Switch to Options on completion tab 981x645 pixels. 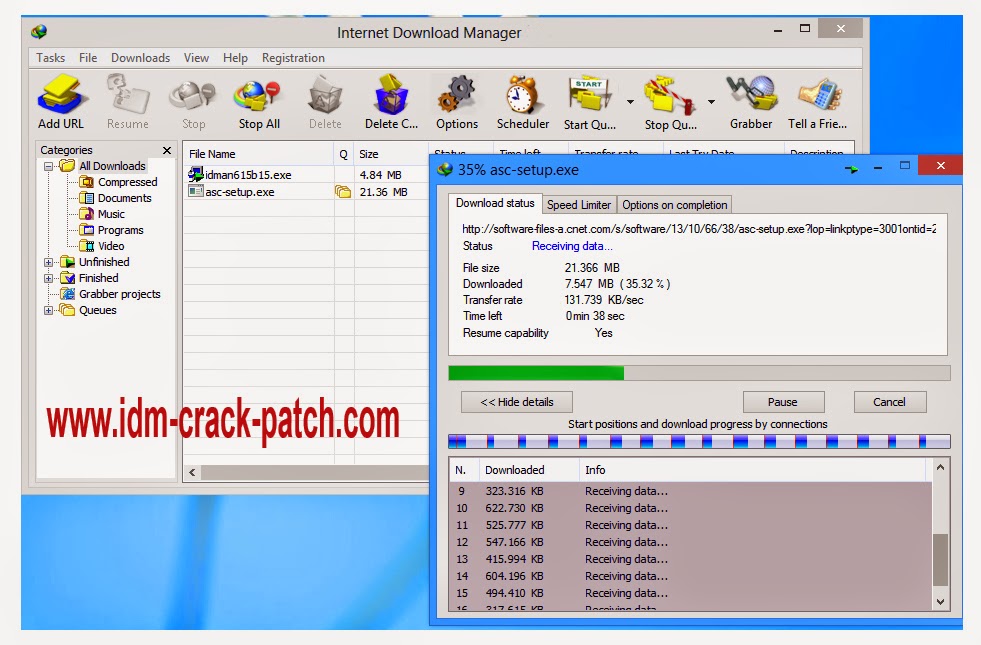674,205
